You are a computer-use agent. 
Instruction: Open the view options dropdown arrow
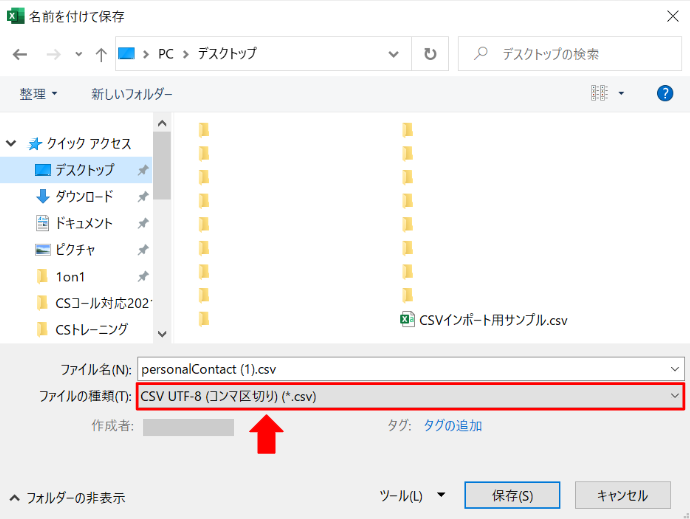(621, 93)
